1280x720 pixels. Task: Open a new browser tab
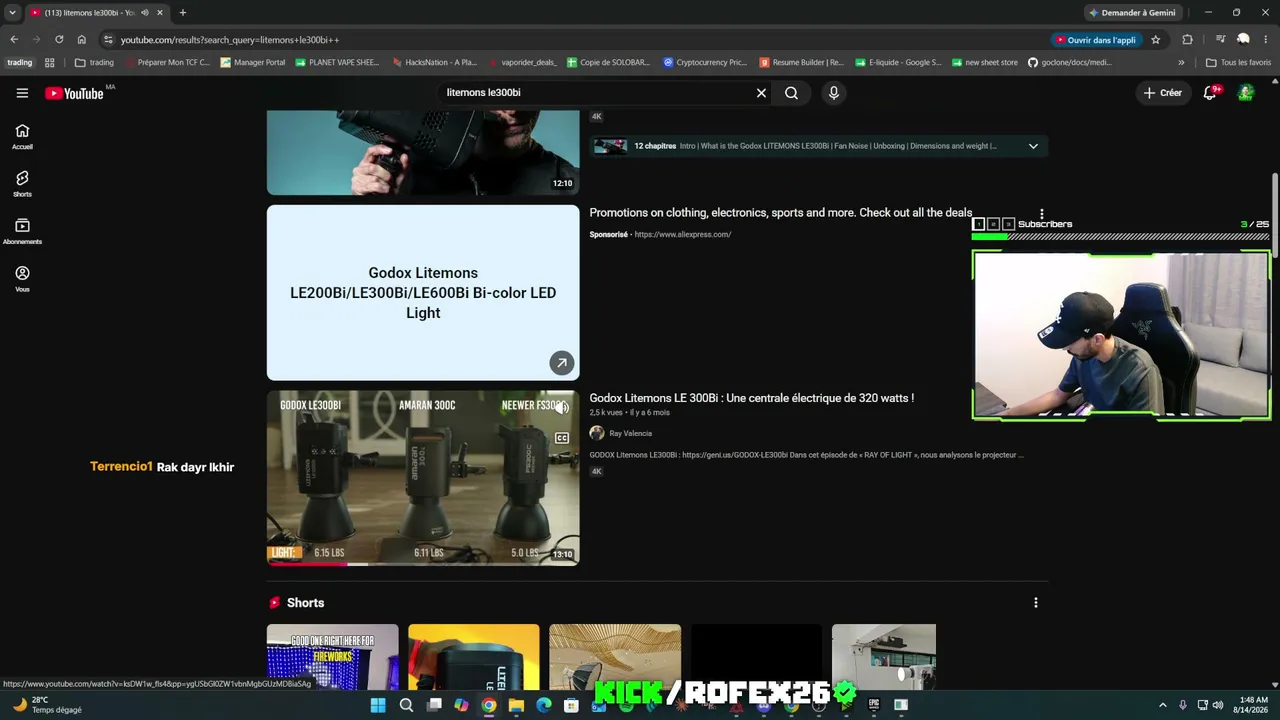click(182, 13)
